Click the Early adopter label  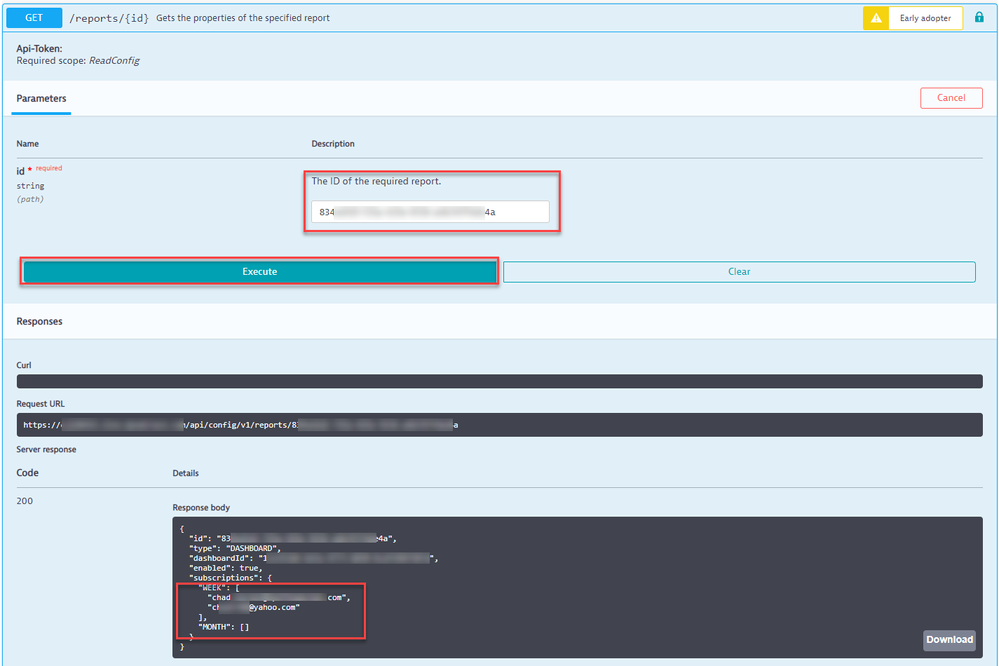[925, 18]
